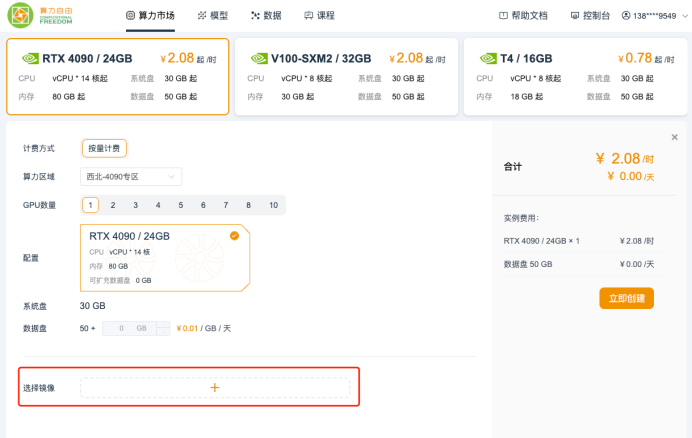Viewport: 692px width, 438px height.
Task: Set GPU数量 to 2
Action: tap(113, 205)
